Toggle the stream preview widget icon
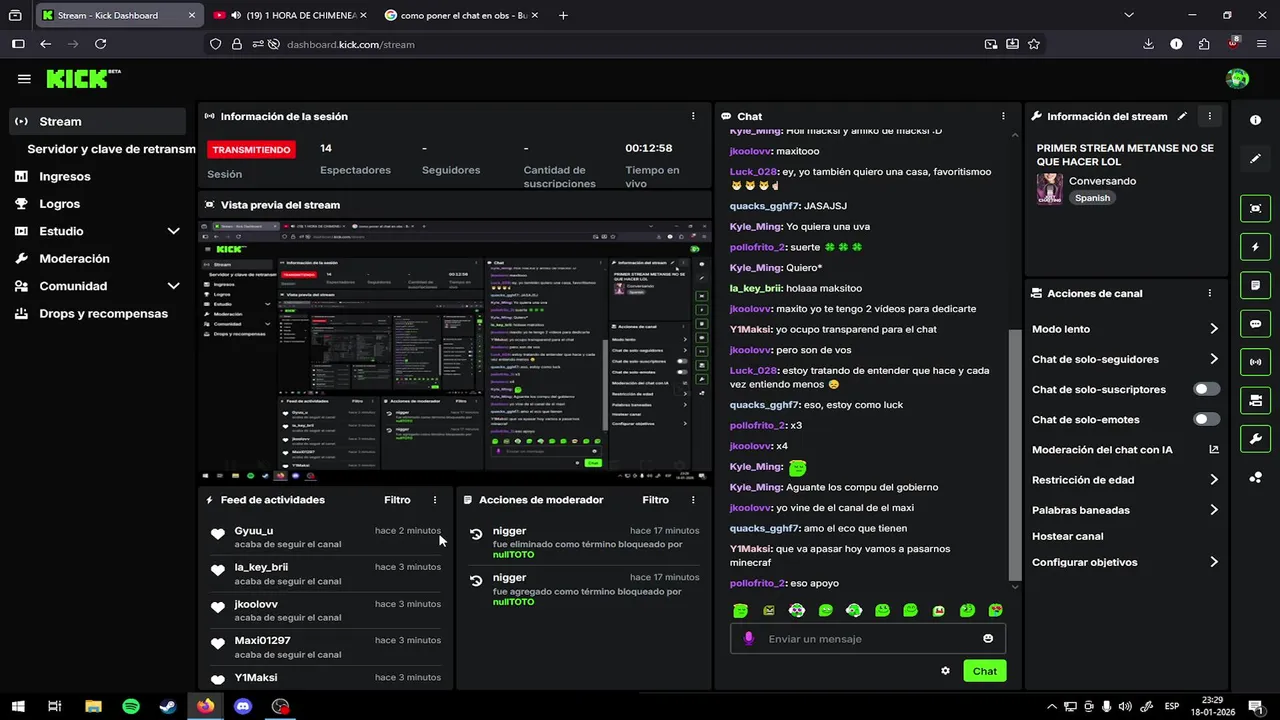Viewport: 1280px width, 720px height. coord(1255,208)
